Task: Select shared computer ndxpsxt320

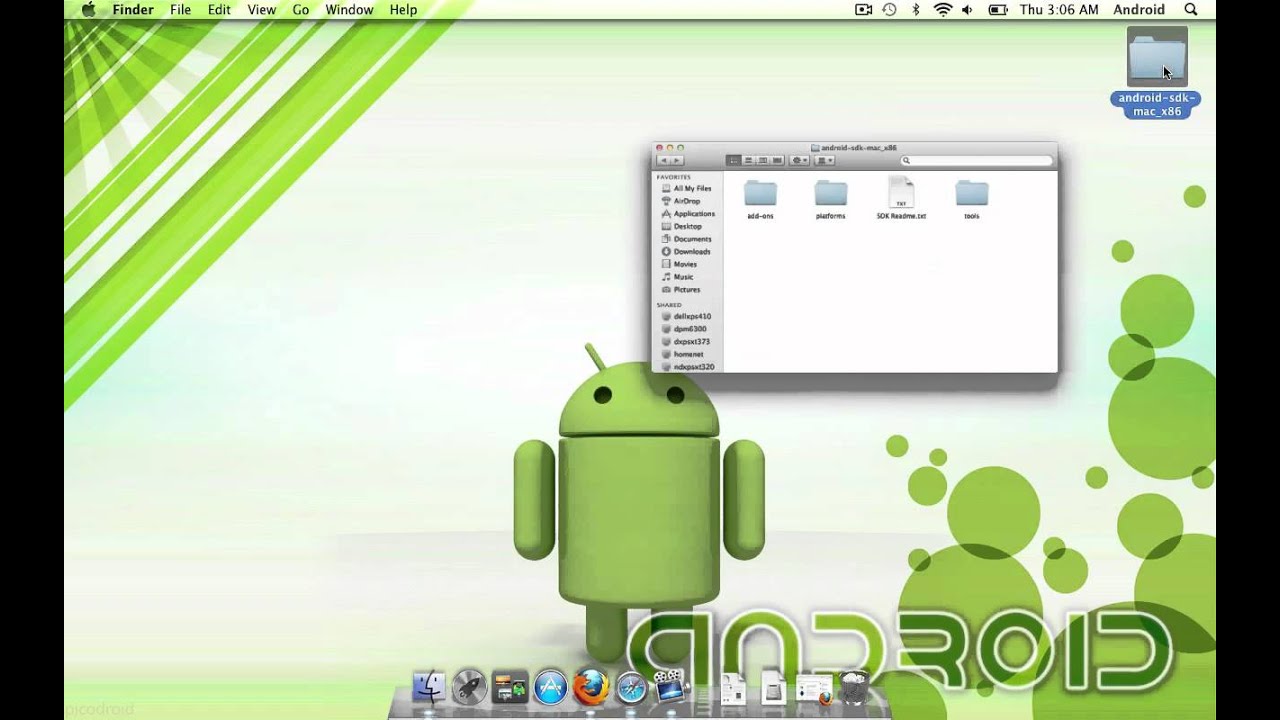Action: (687, 367)
